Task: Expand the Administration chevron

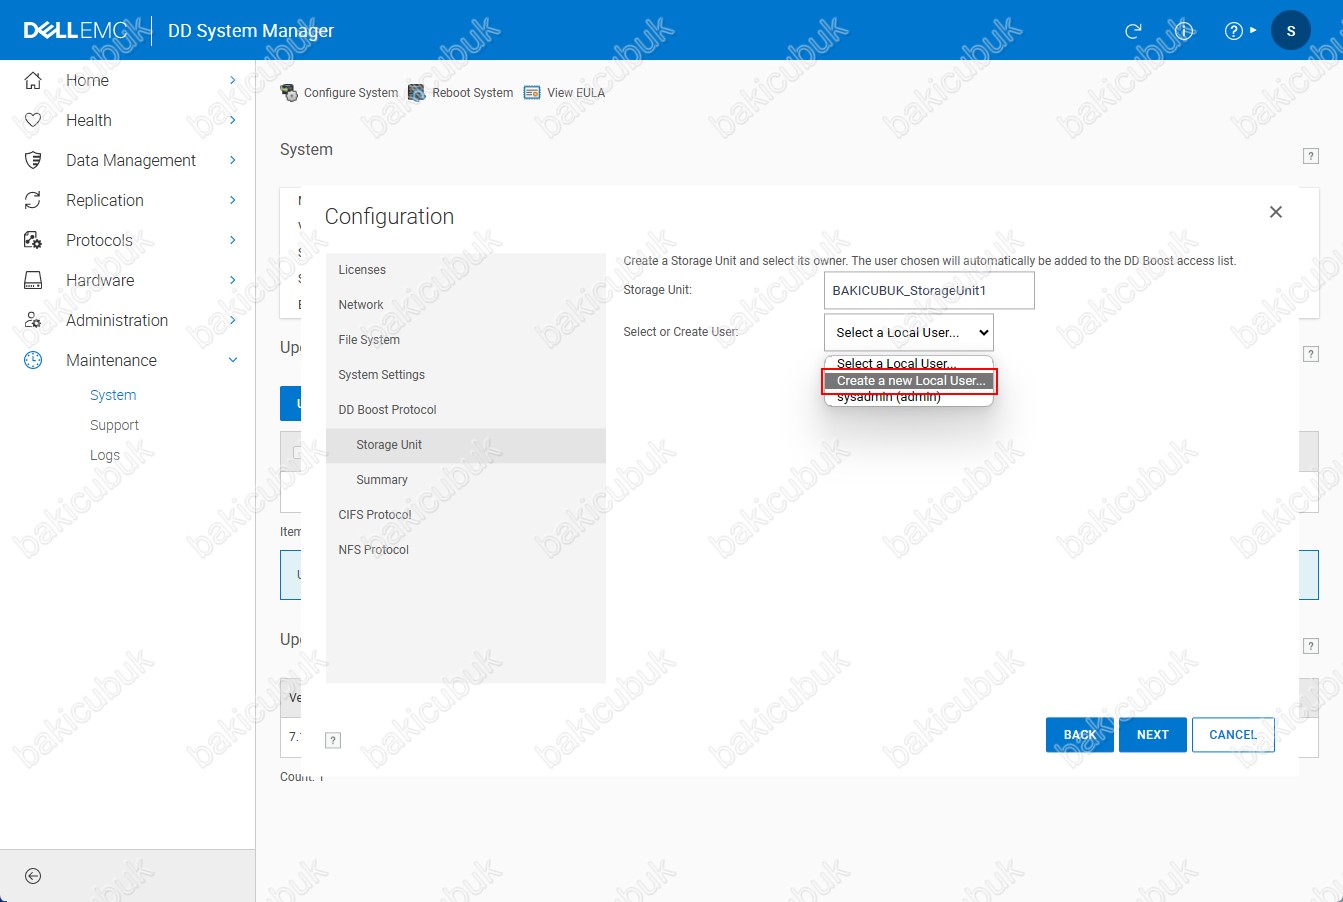Action: coord(232,320)
